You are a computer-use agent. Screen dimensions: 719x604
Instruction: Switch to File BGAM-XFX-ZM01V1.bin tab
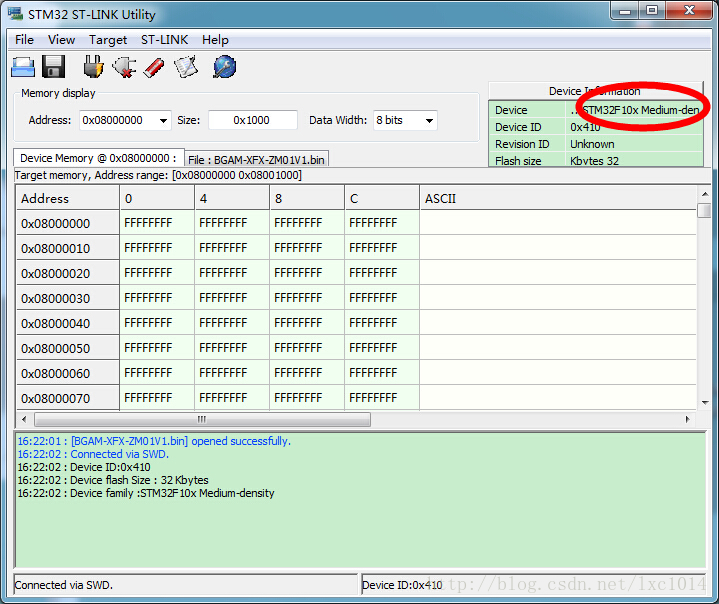(x=256, y=160)
